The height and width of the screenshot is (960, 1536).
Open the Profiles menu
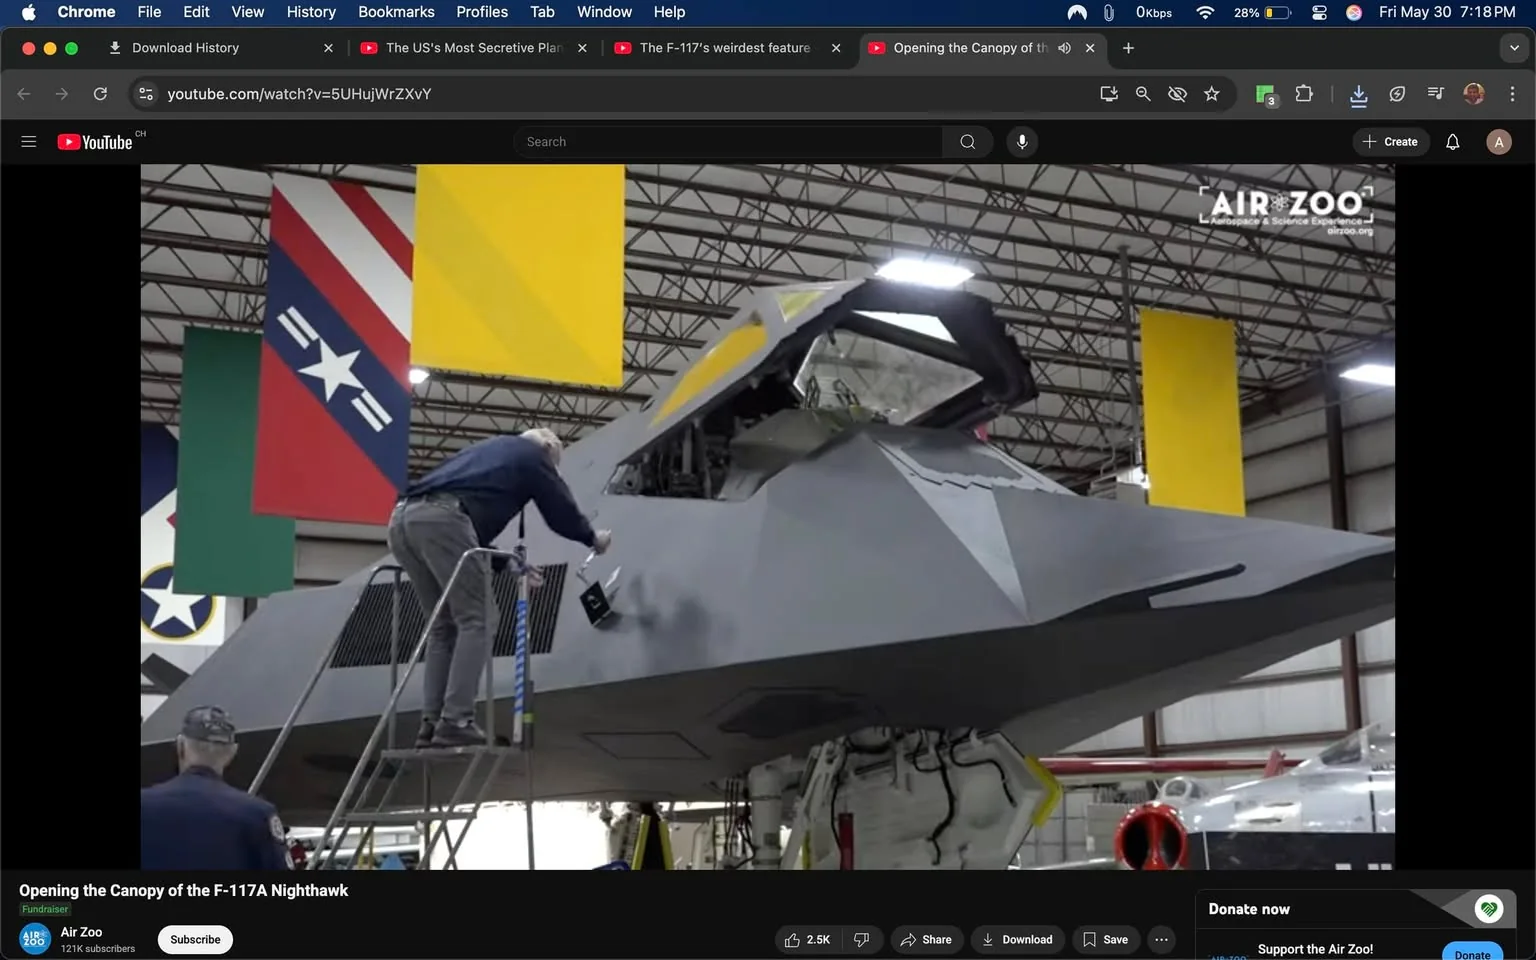tap(482, 12)
